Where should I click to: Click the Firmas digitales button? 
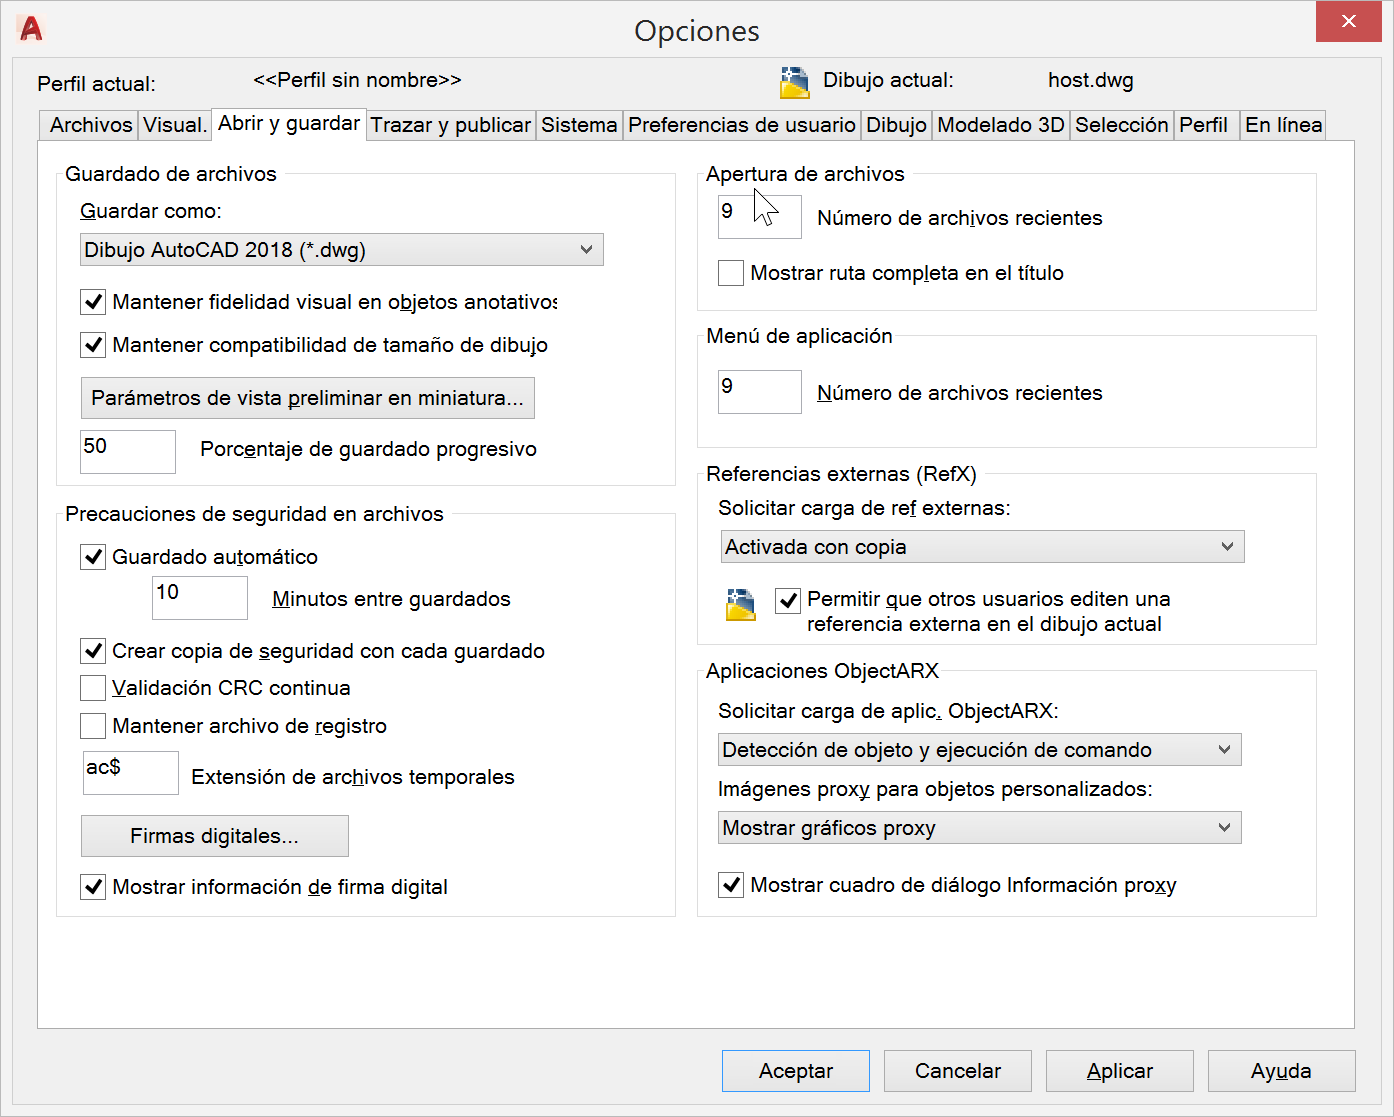214,836
